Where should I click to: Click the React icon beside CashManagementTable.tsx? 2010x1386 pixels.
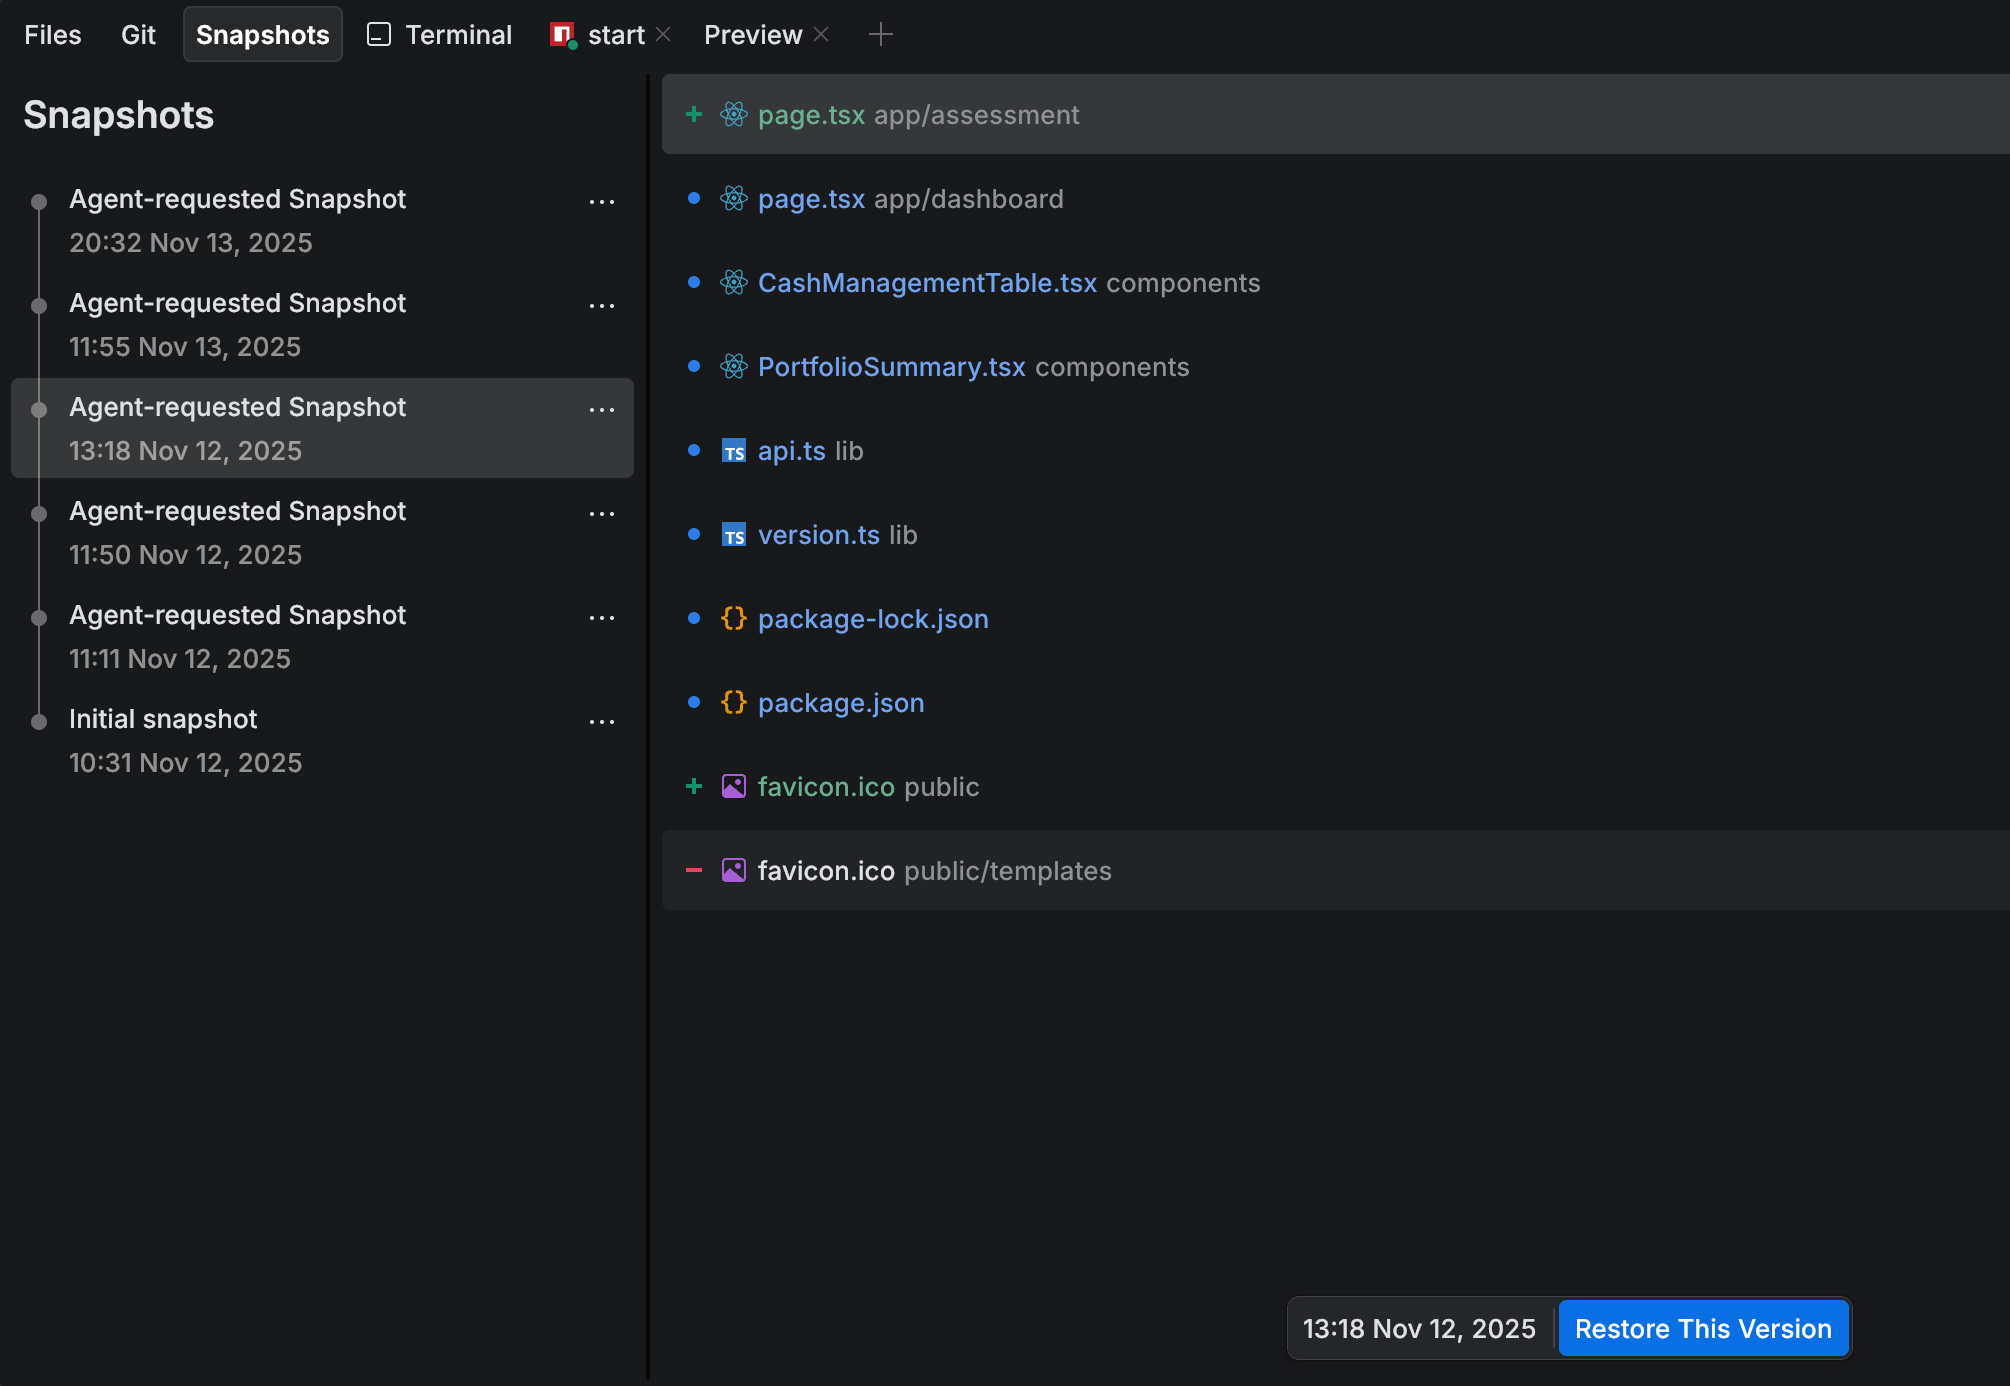click(733, 283)
